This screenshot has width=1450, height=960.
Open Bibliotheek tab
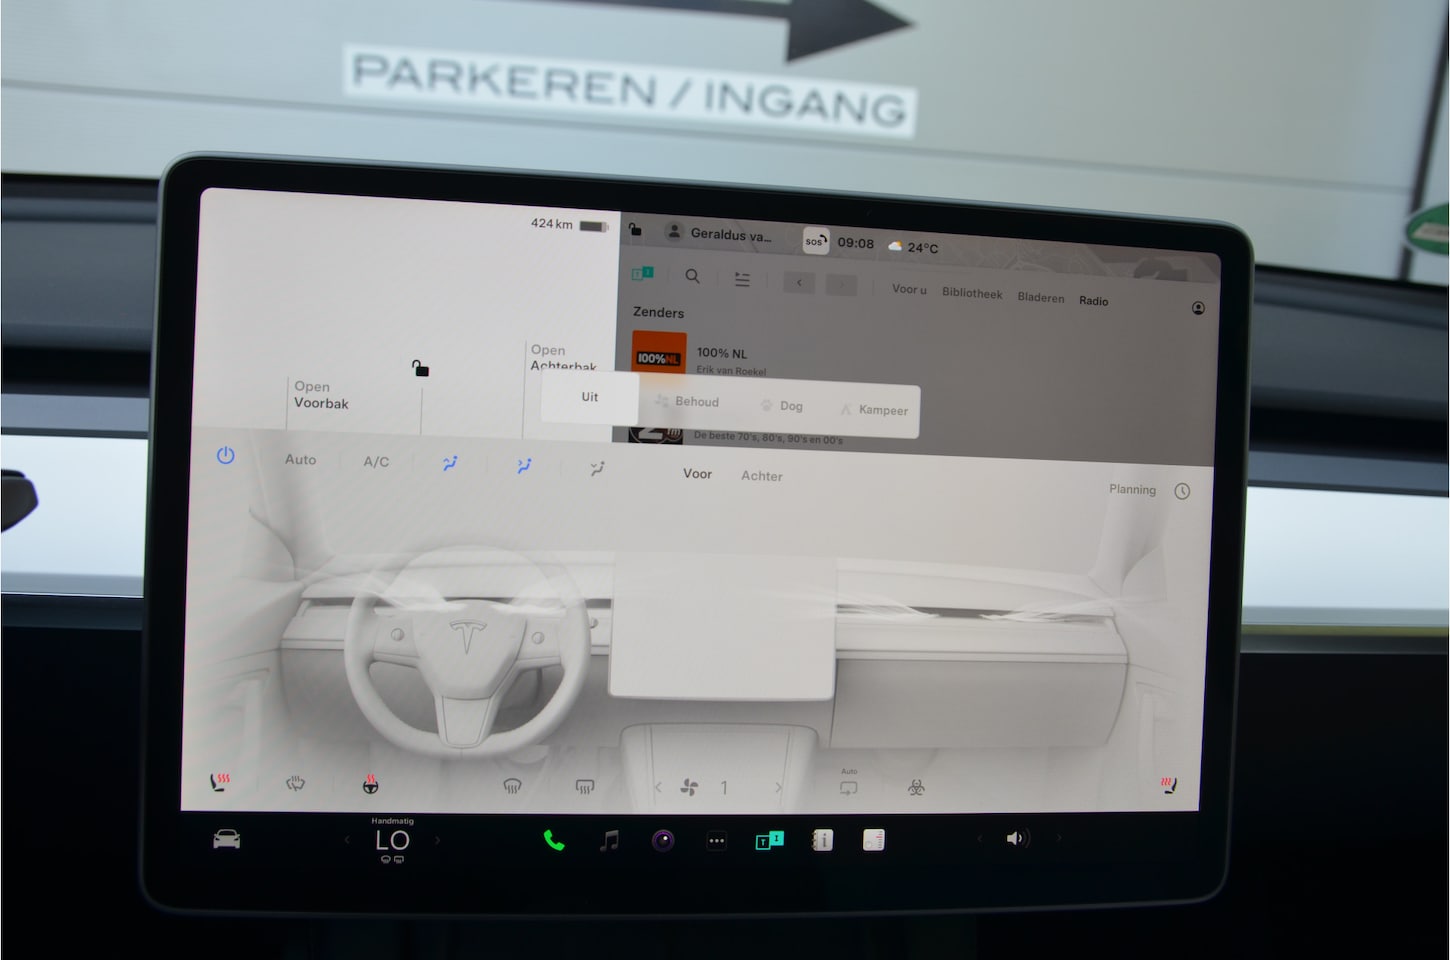pos(972,294)
